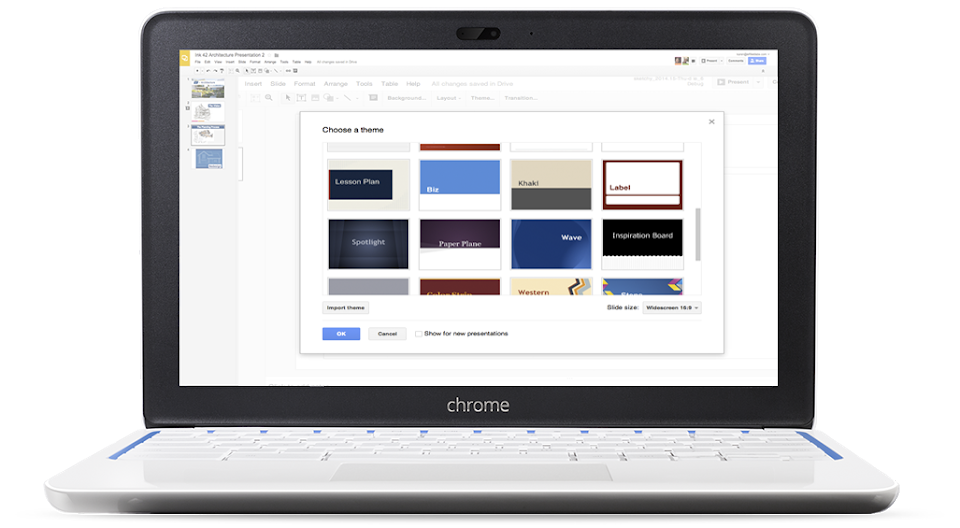The height and width of the screenshot is (528, 960).
Task: Click the theme list scrollbar
Action: pos(698,235)
